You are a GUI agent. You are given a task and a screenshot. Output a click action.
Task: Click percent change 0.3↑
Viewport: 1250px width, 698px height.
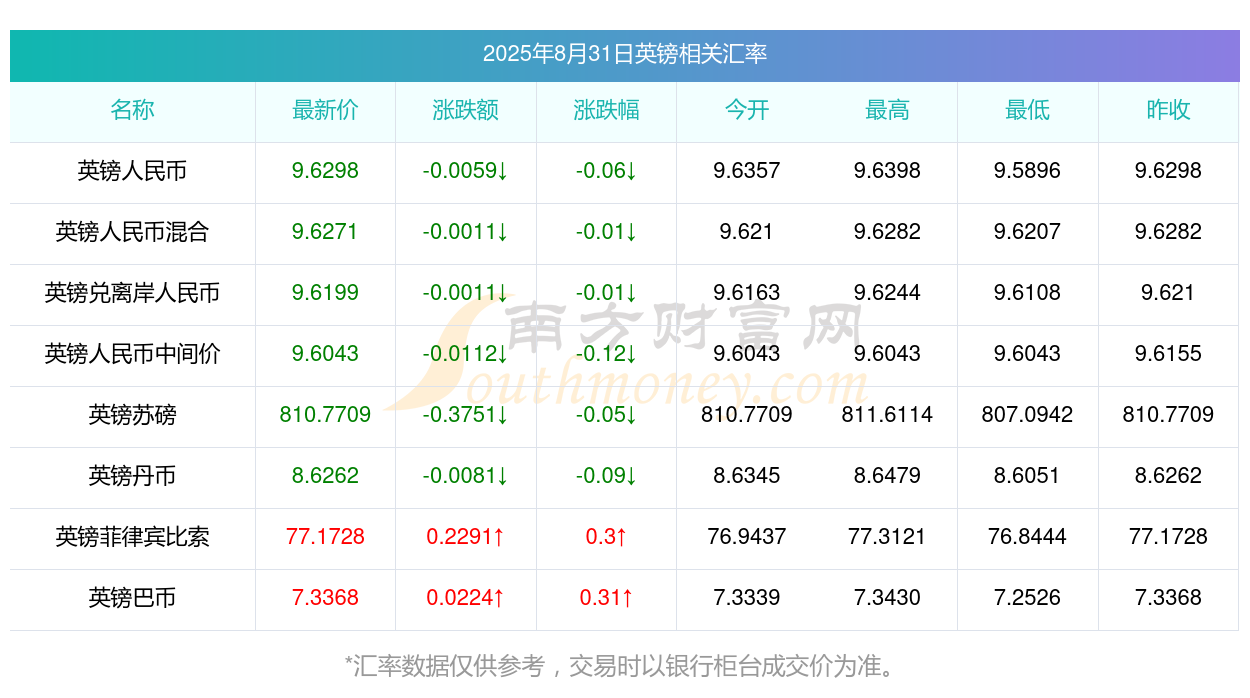606,537
